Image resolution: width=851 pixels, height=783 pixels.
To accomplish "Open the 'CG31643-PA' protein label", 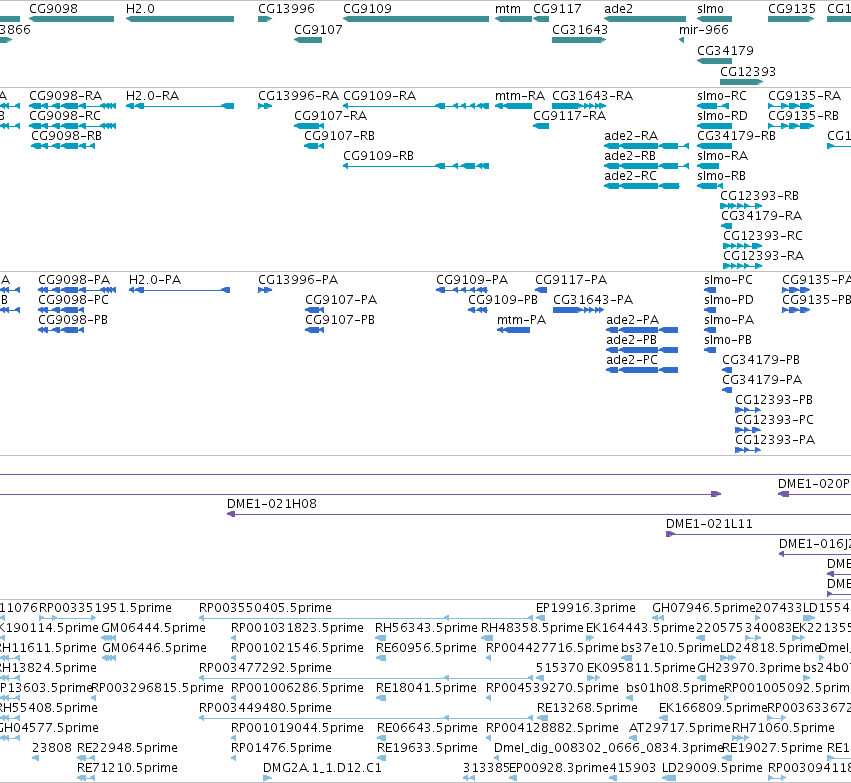I will point(593,300).
